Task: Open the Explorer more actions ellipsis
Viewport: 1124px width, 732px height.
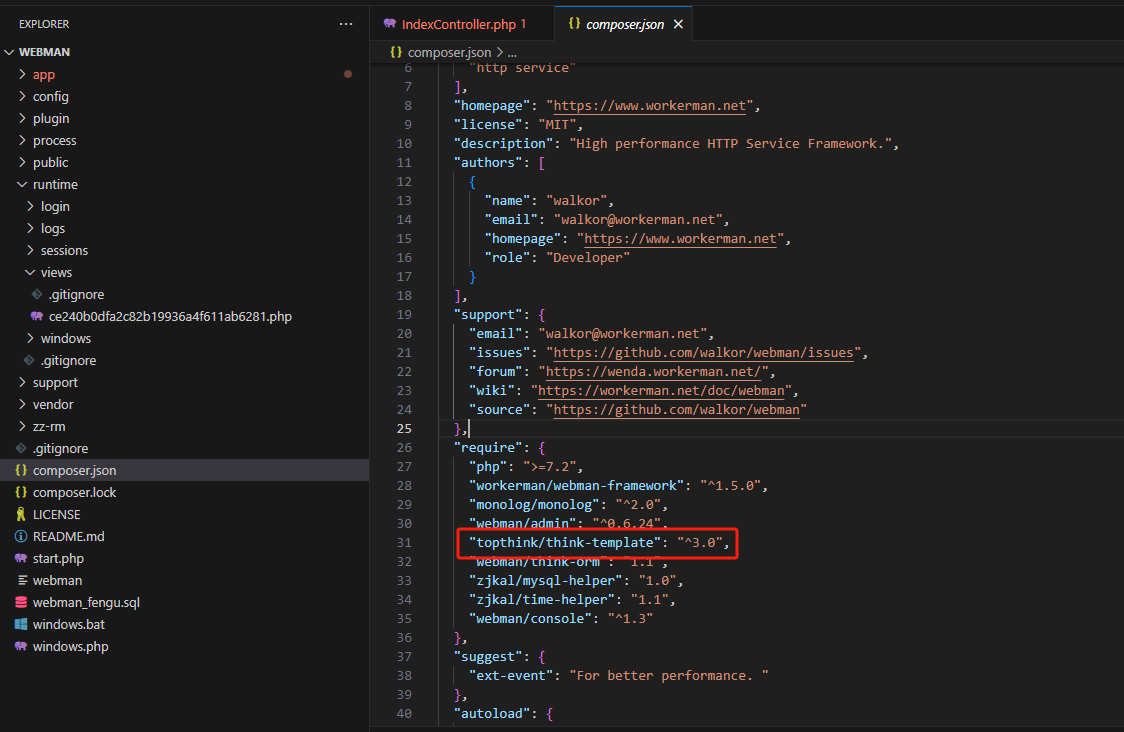Action: [346, 24]
